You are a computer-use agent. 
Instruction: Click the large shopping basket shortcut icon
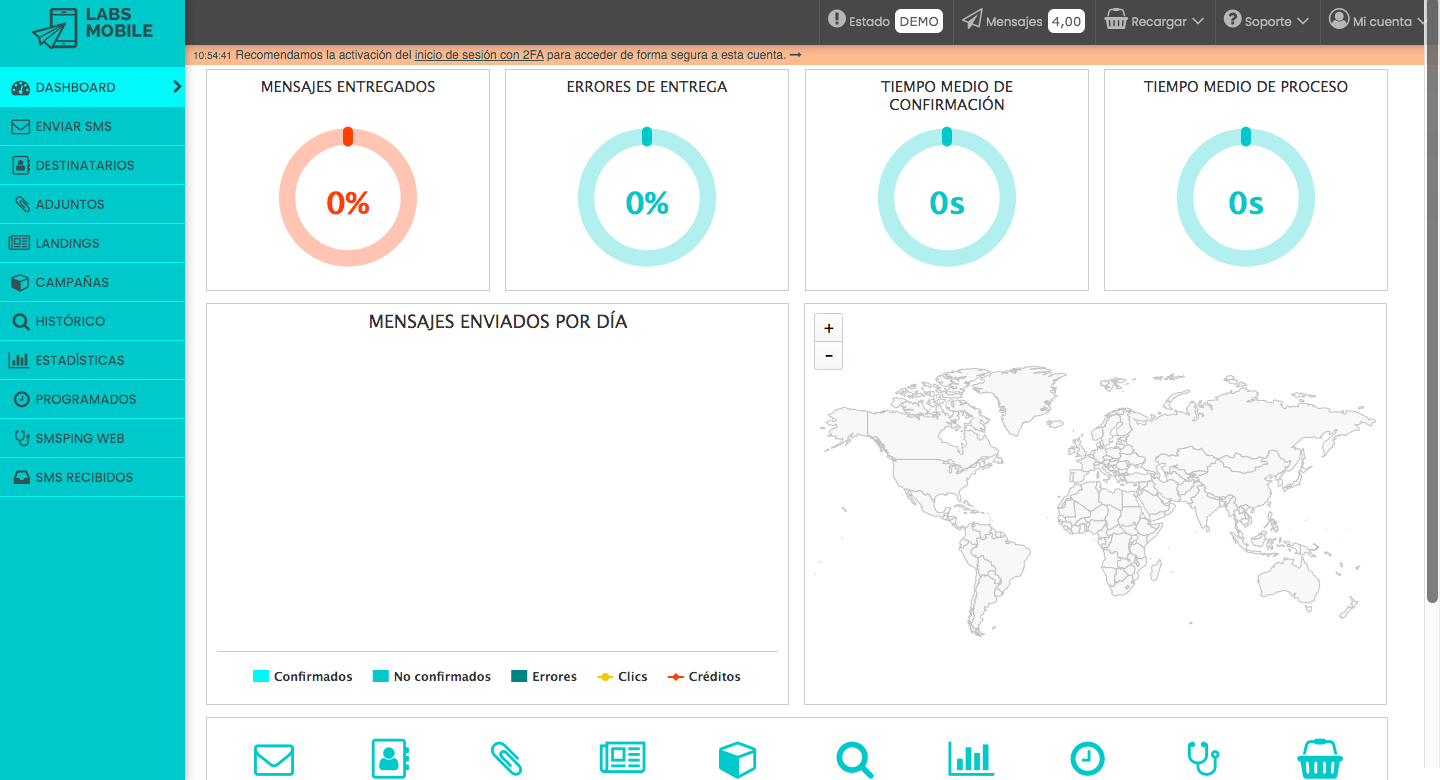[1320, 760]
